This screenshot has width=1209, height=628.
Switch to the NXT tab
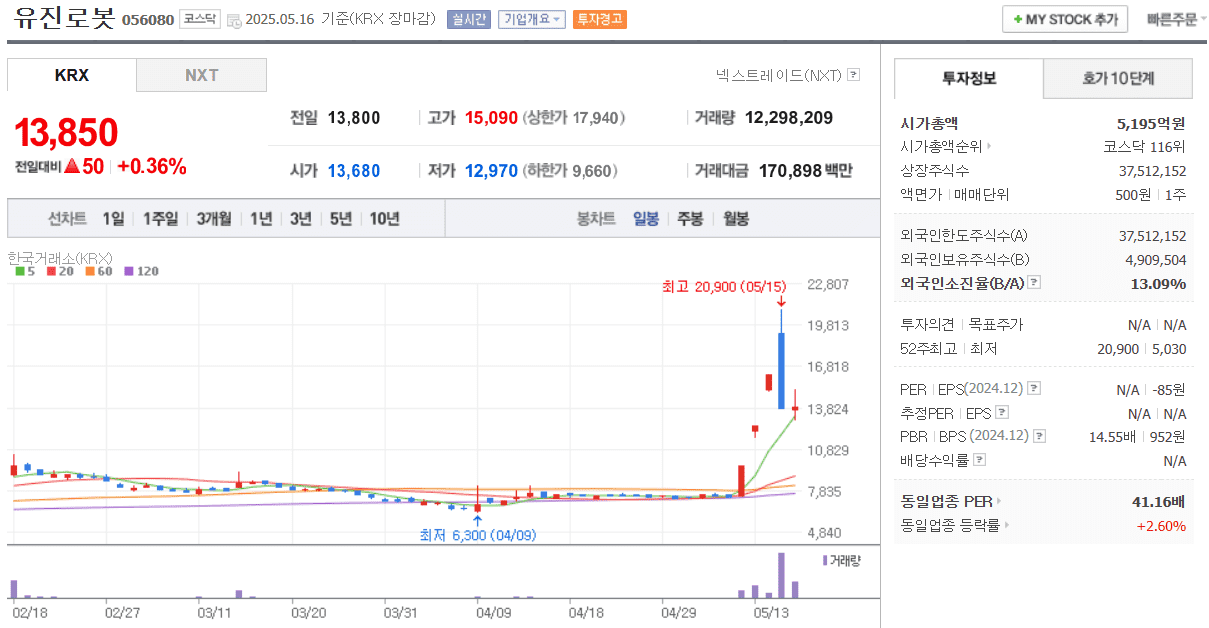point(202,75)
